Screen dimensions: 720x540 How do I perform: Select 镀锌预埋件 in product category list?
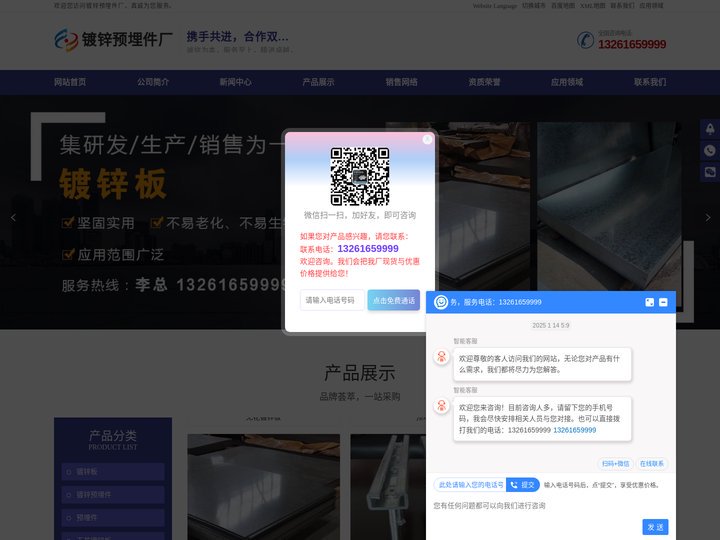(113, 495)
